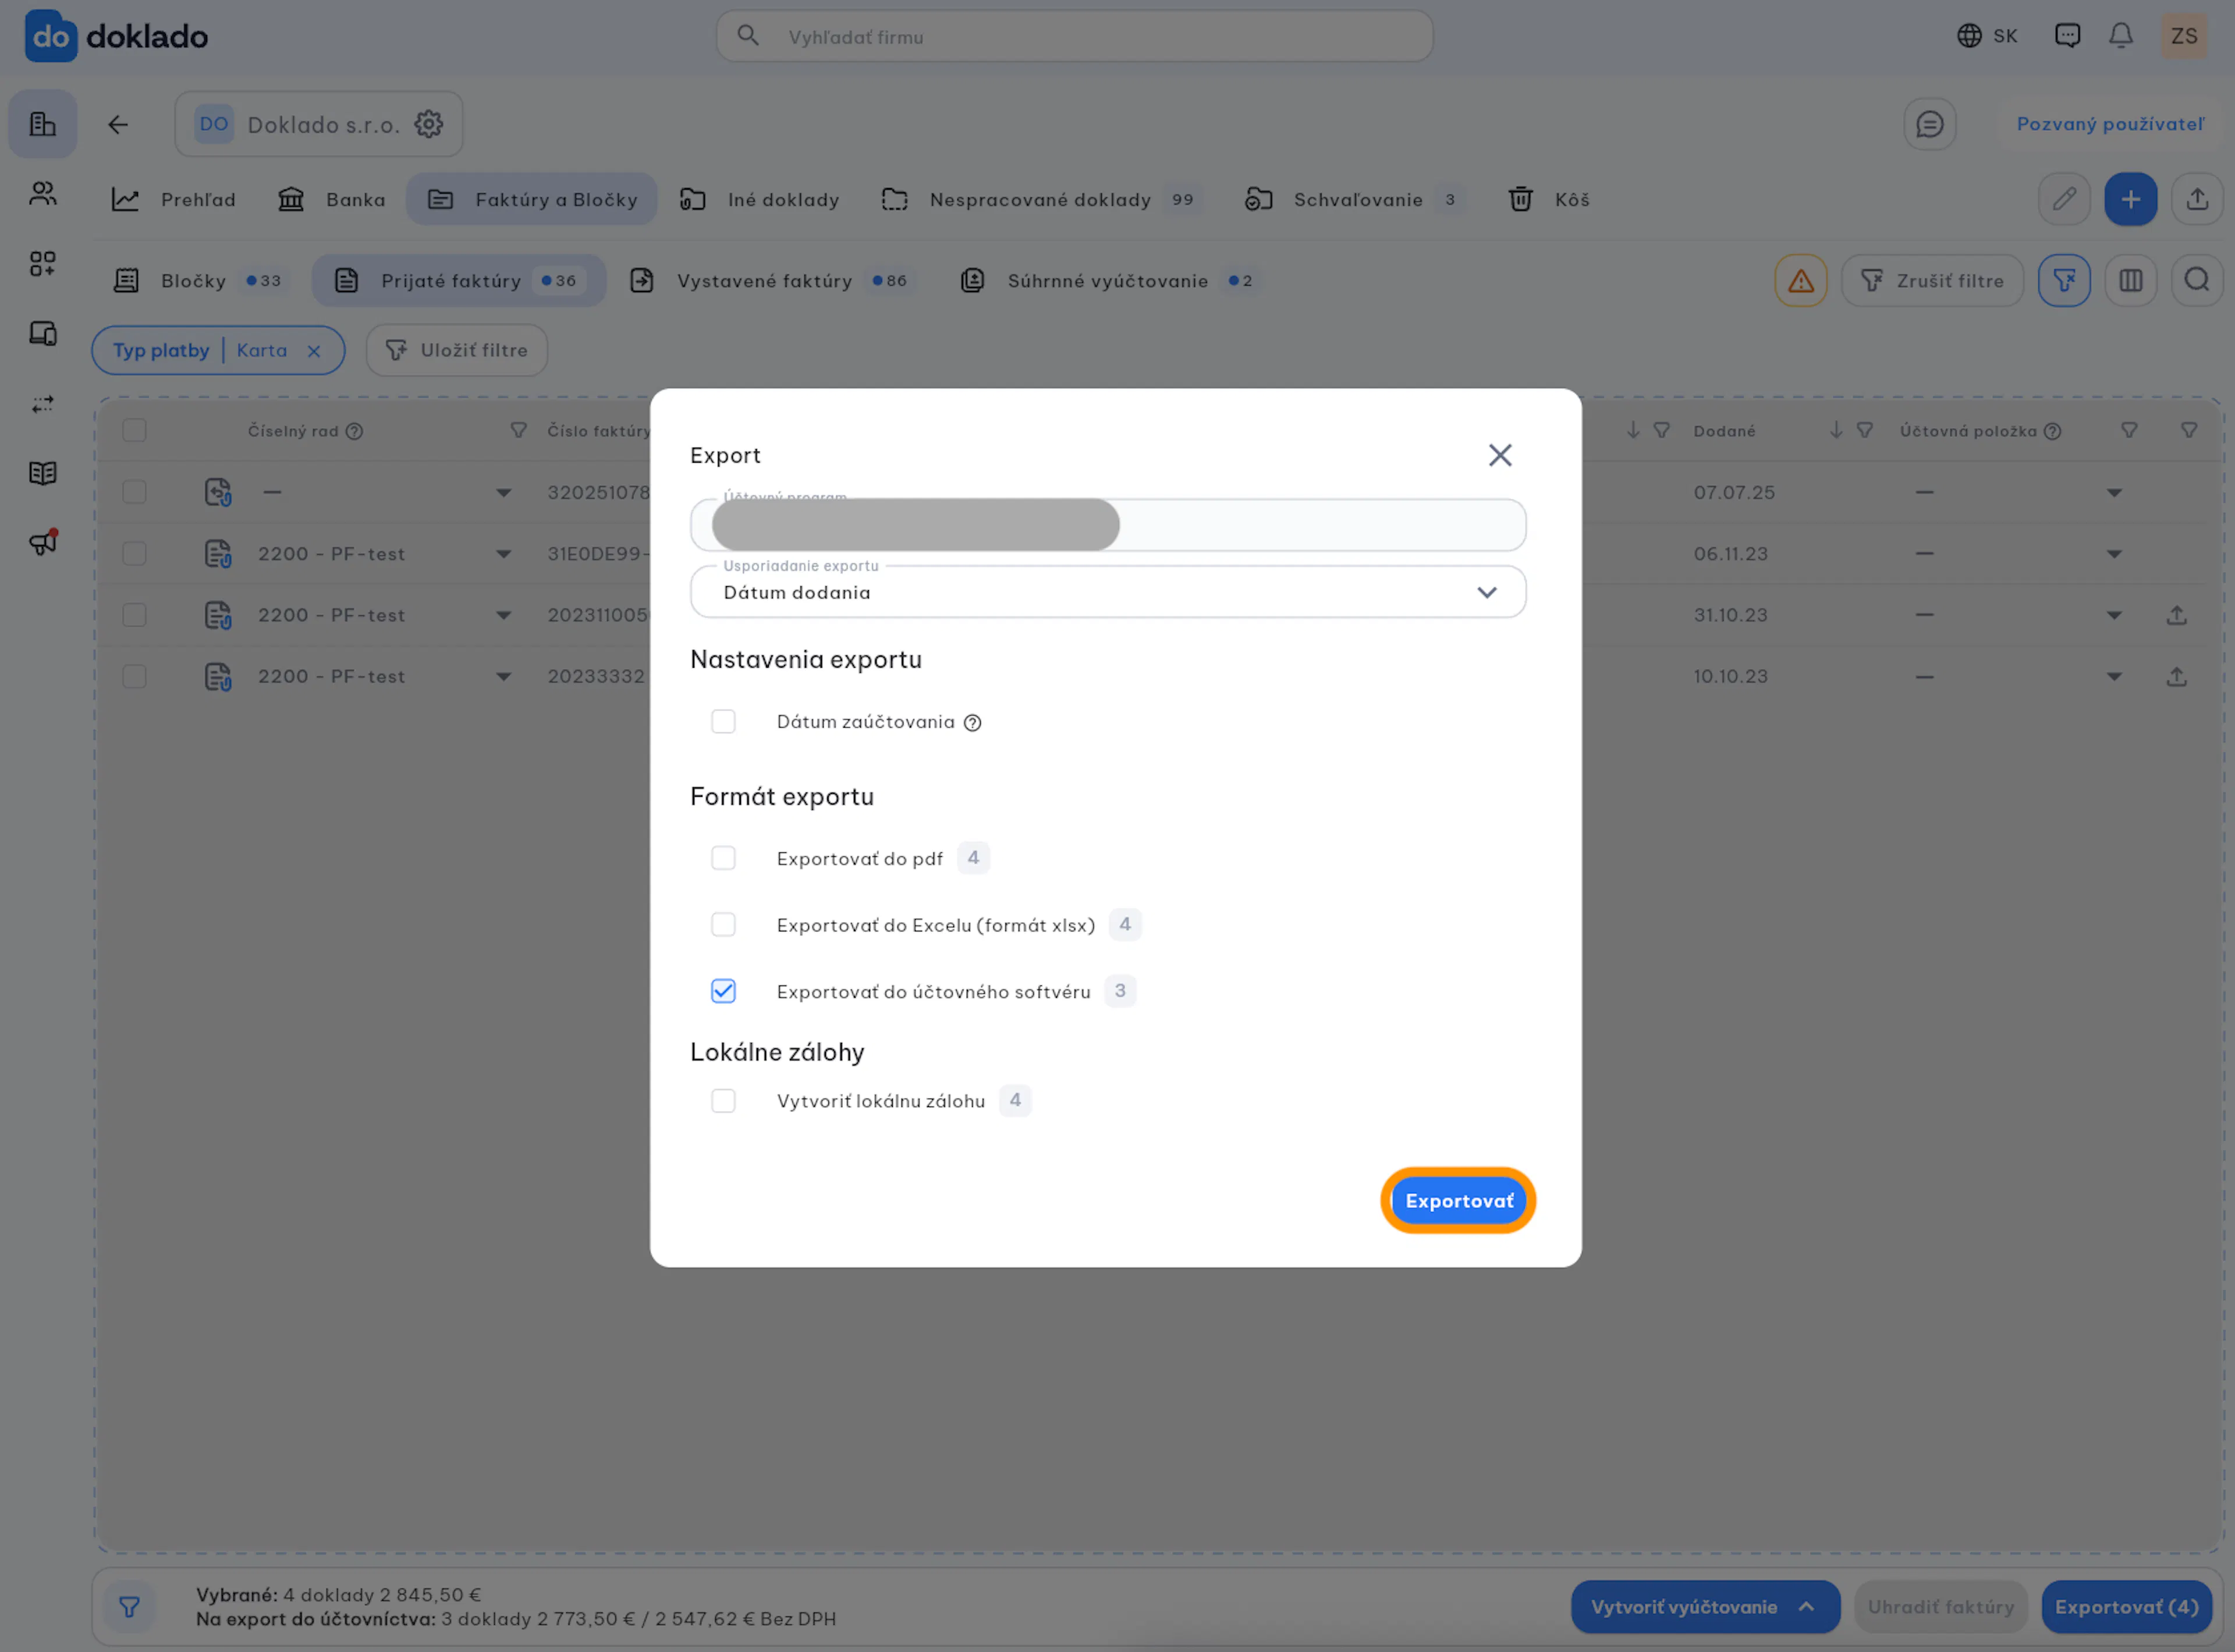Switch to Prehľad tab
The height and width of the screenshot is (1652, 2235).
coord(173,199)
